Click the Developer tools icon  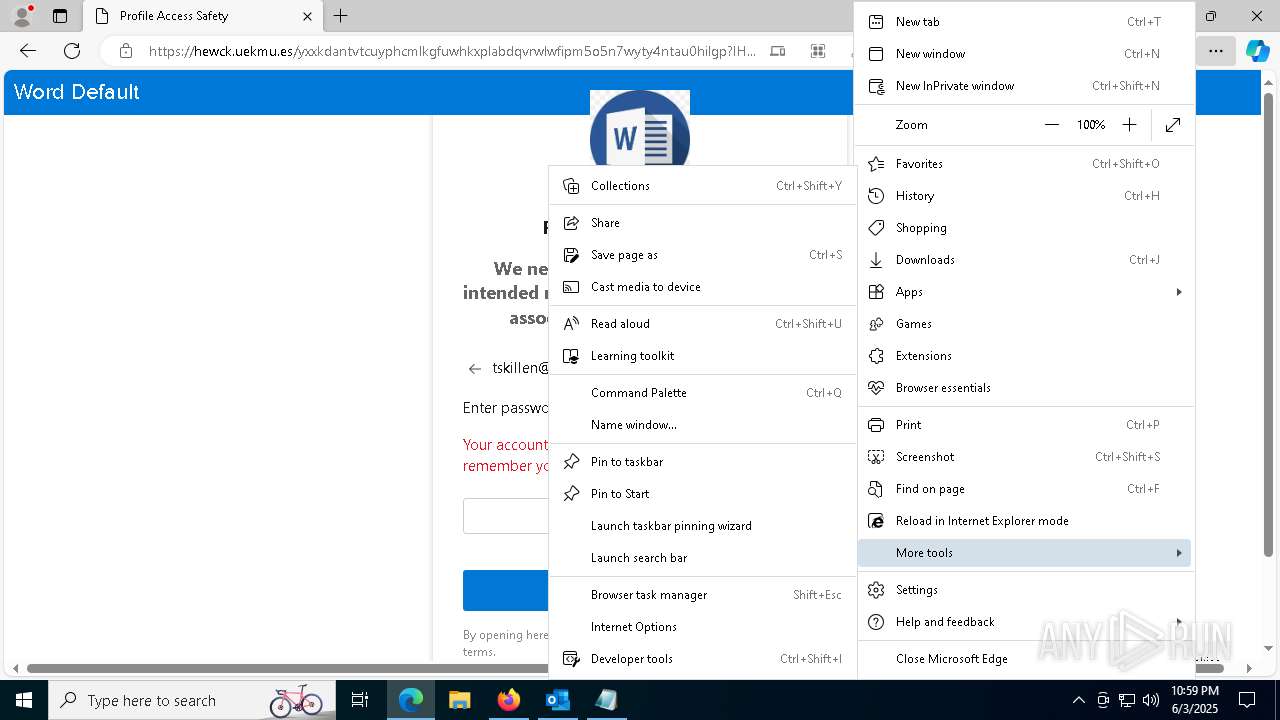point(571,659)
